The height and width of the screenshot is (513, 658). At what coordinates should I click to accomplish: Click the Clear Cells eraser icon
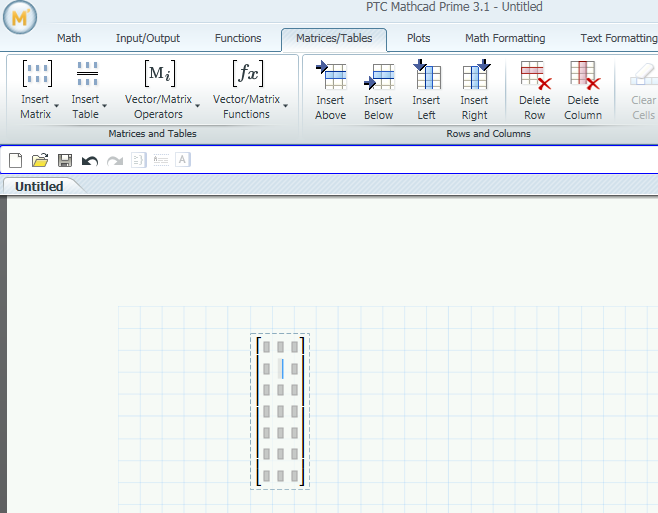(x=643, y=76)
